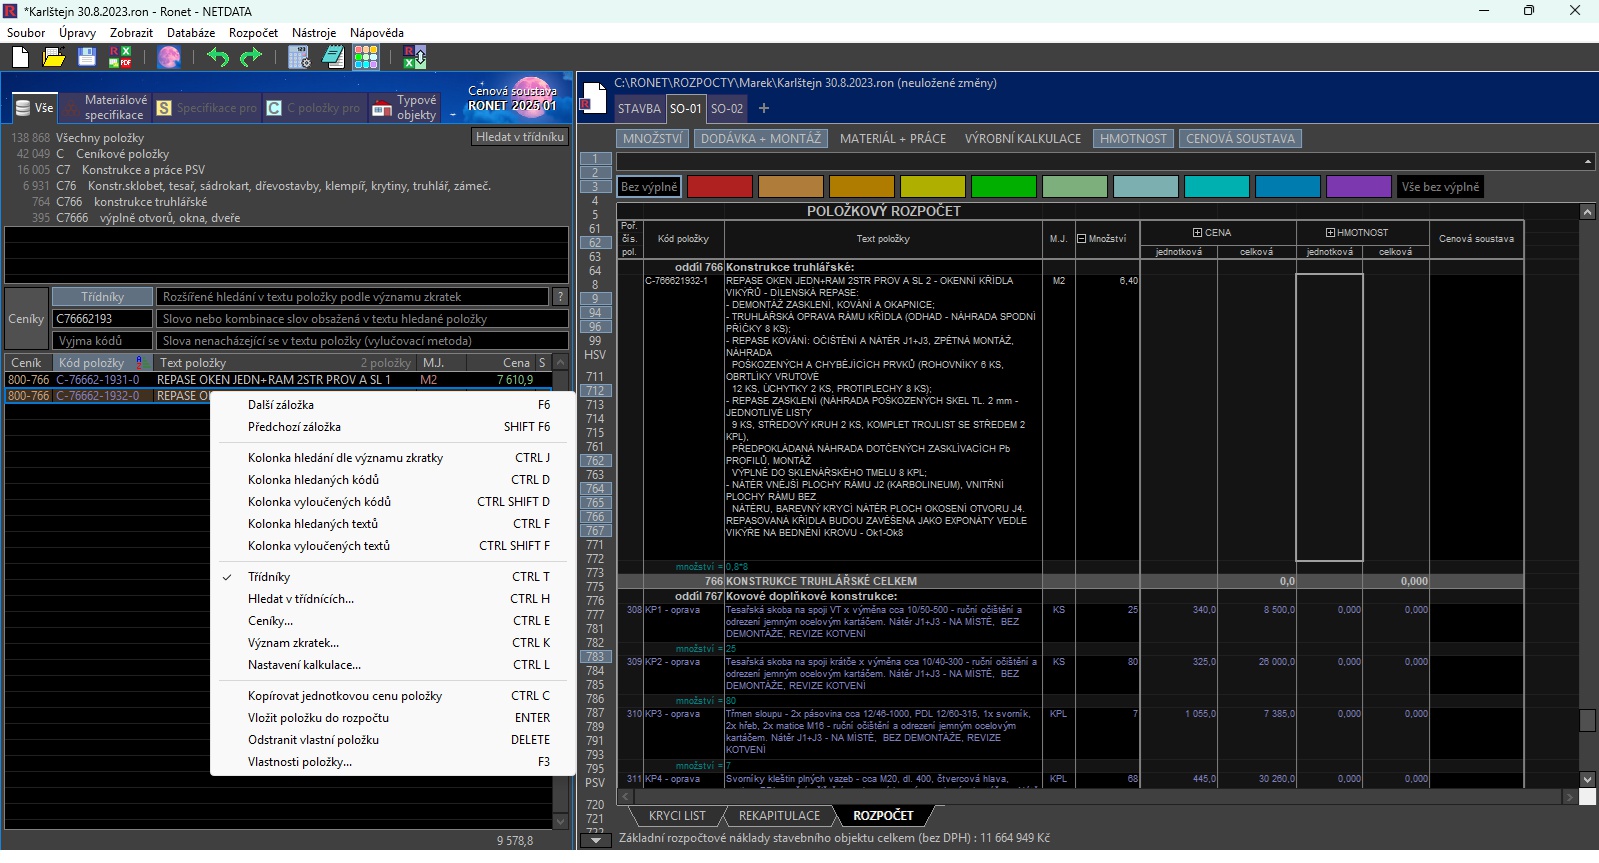Select C Ceníkové položky tree row
1599x863 pixels.
(93, 154)
